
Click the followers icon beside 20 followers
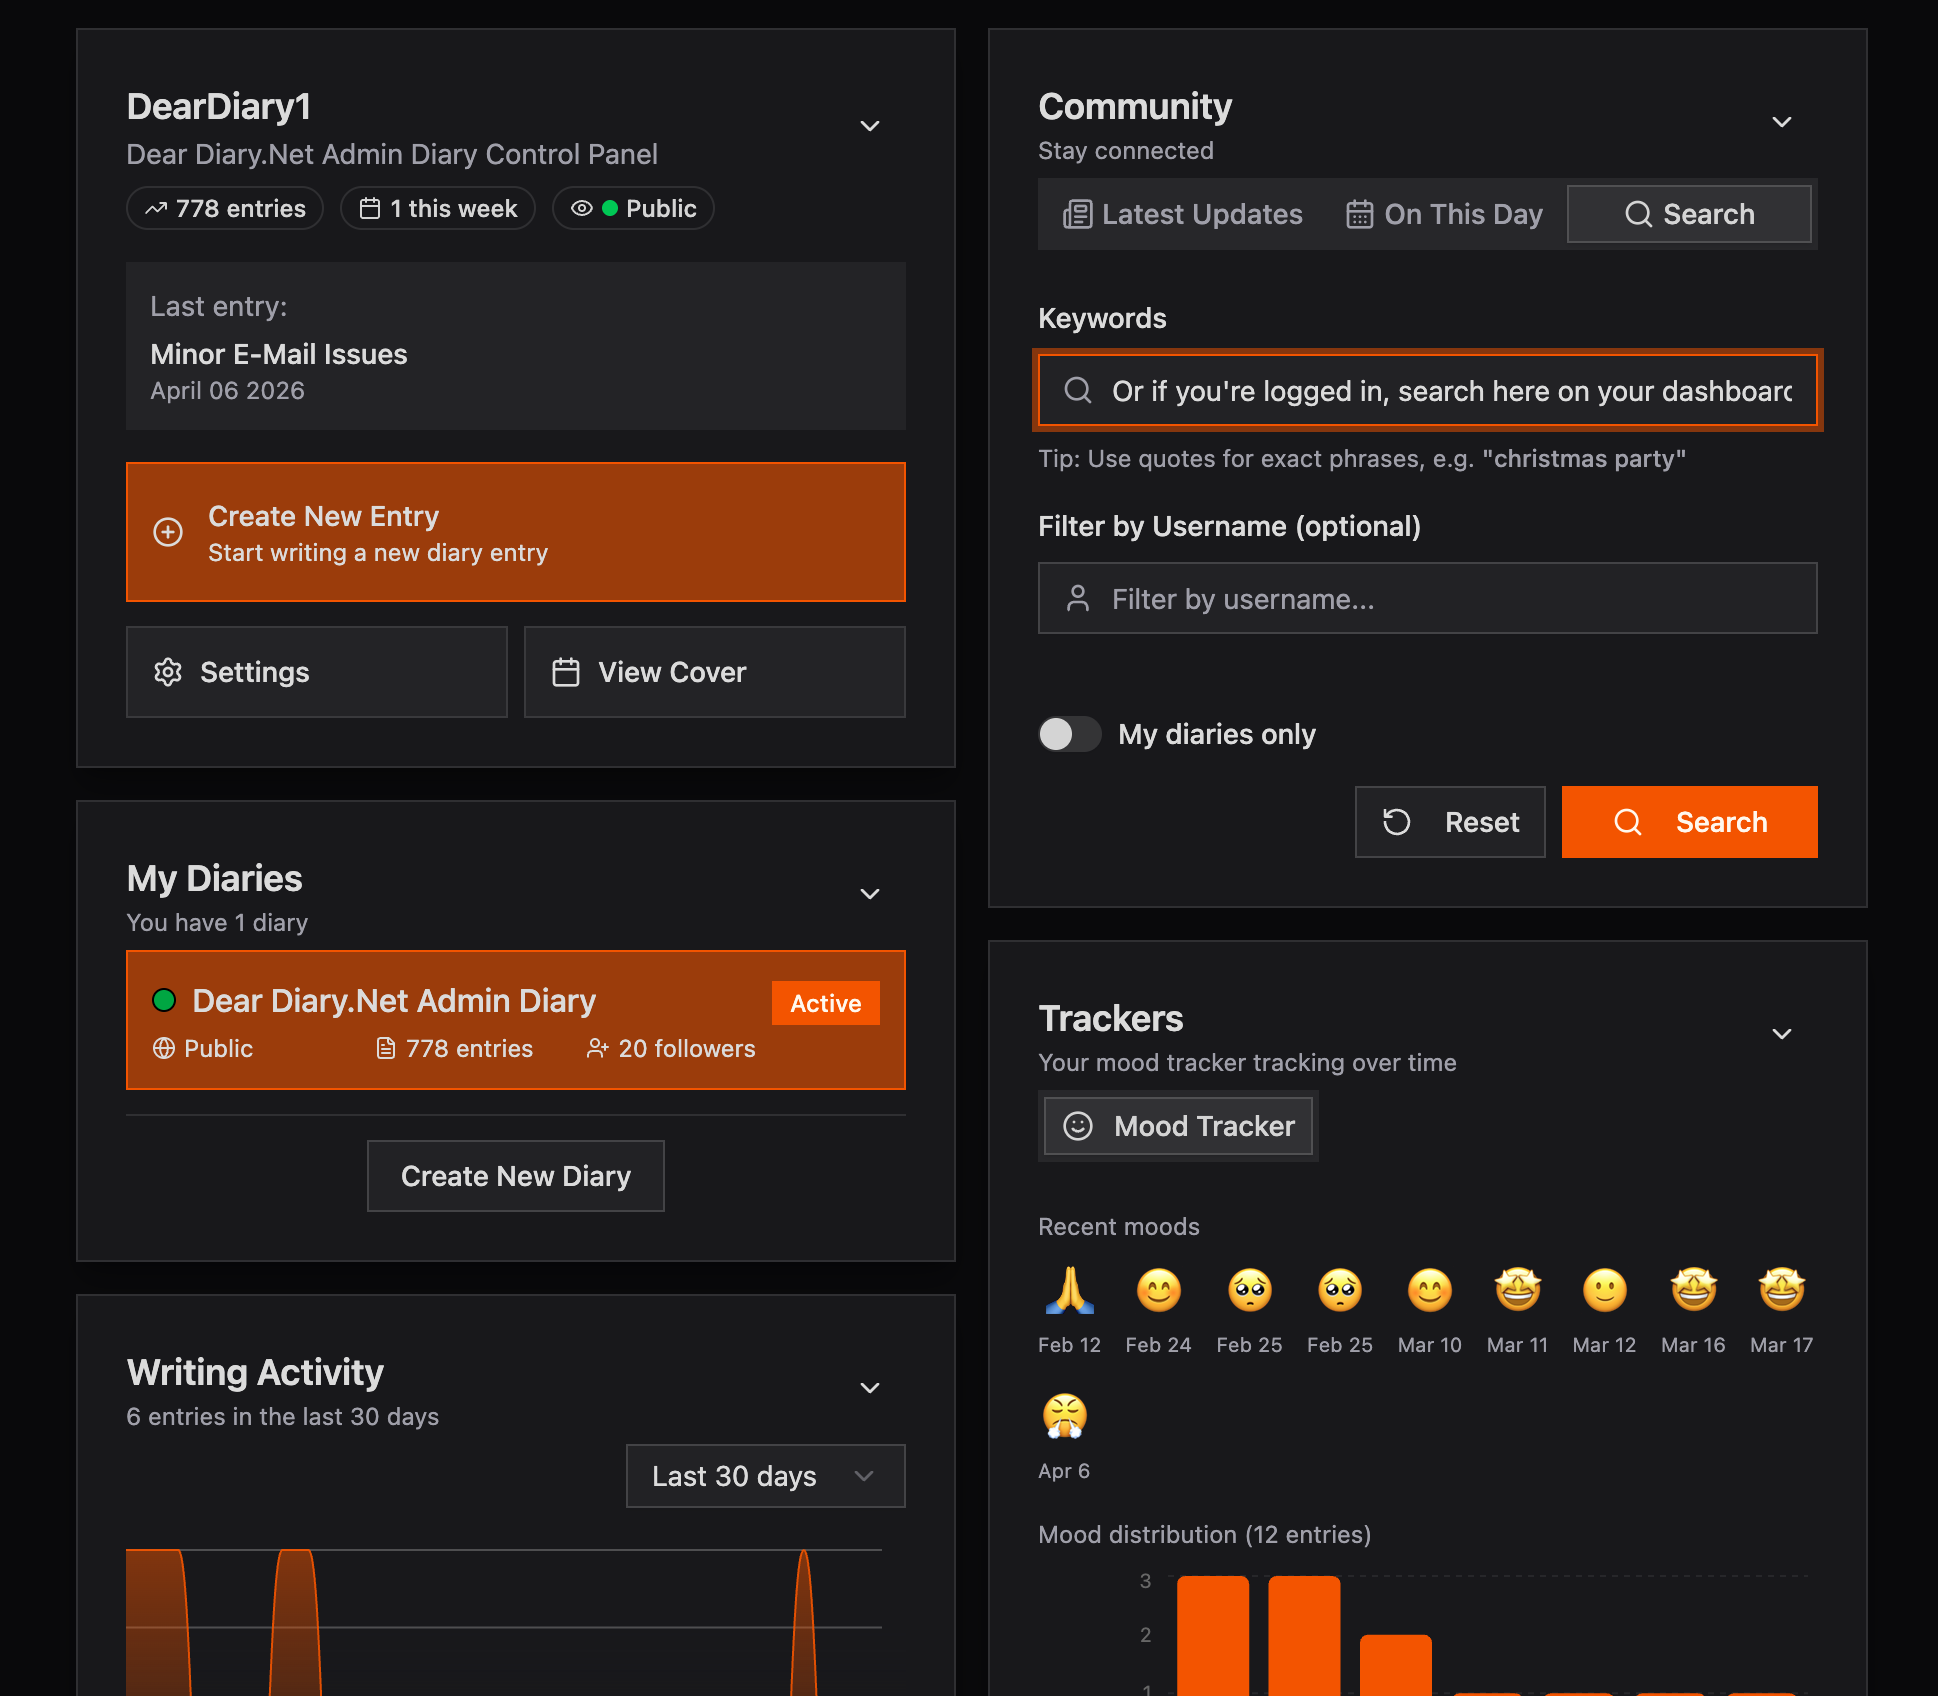[x=598, y=1048]
